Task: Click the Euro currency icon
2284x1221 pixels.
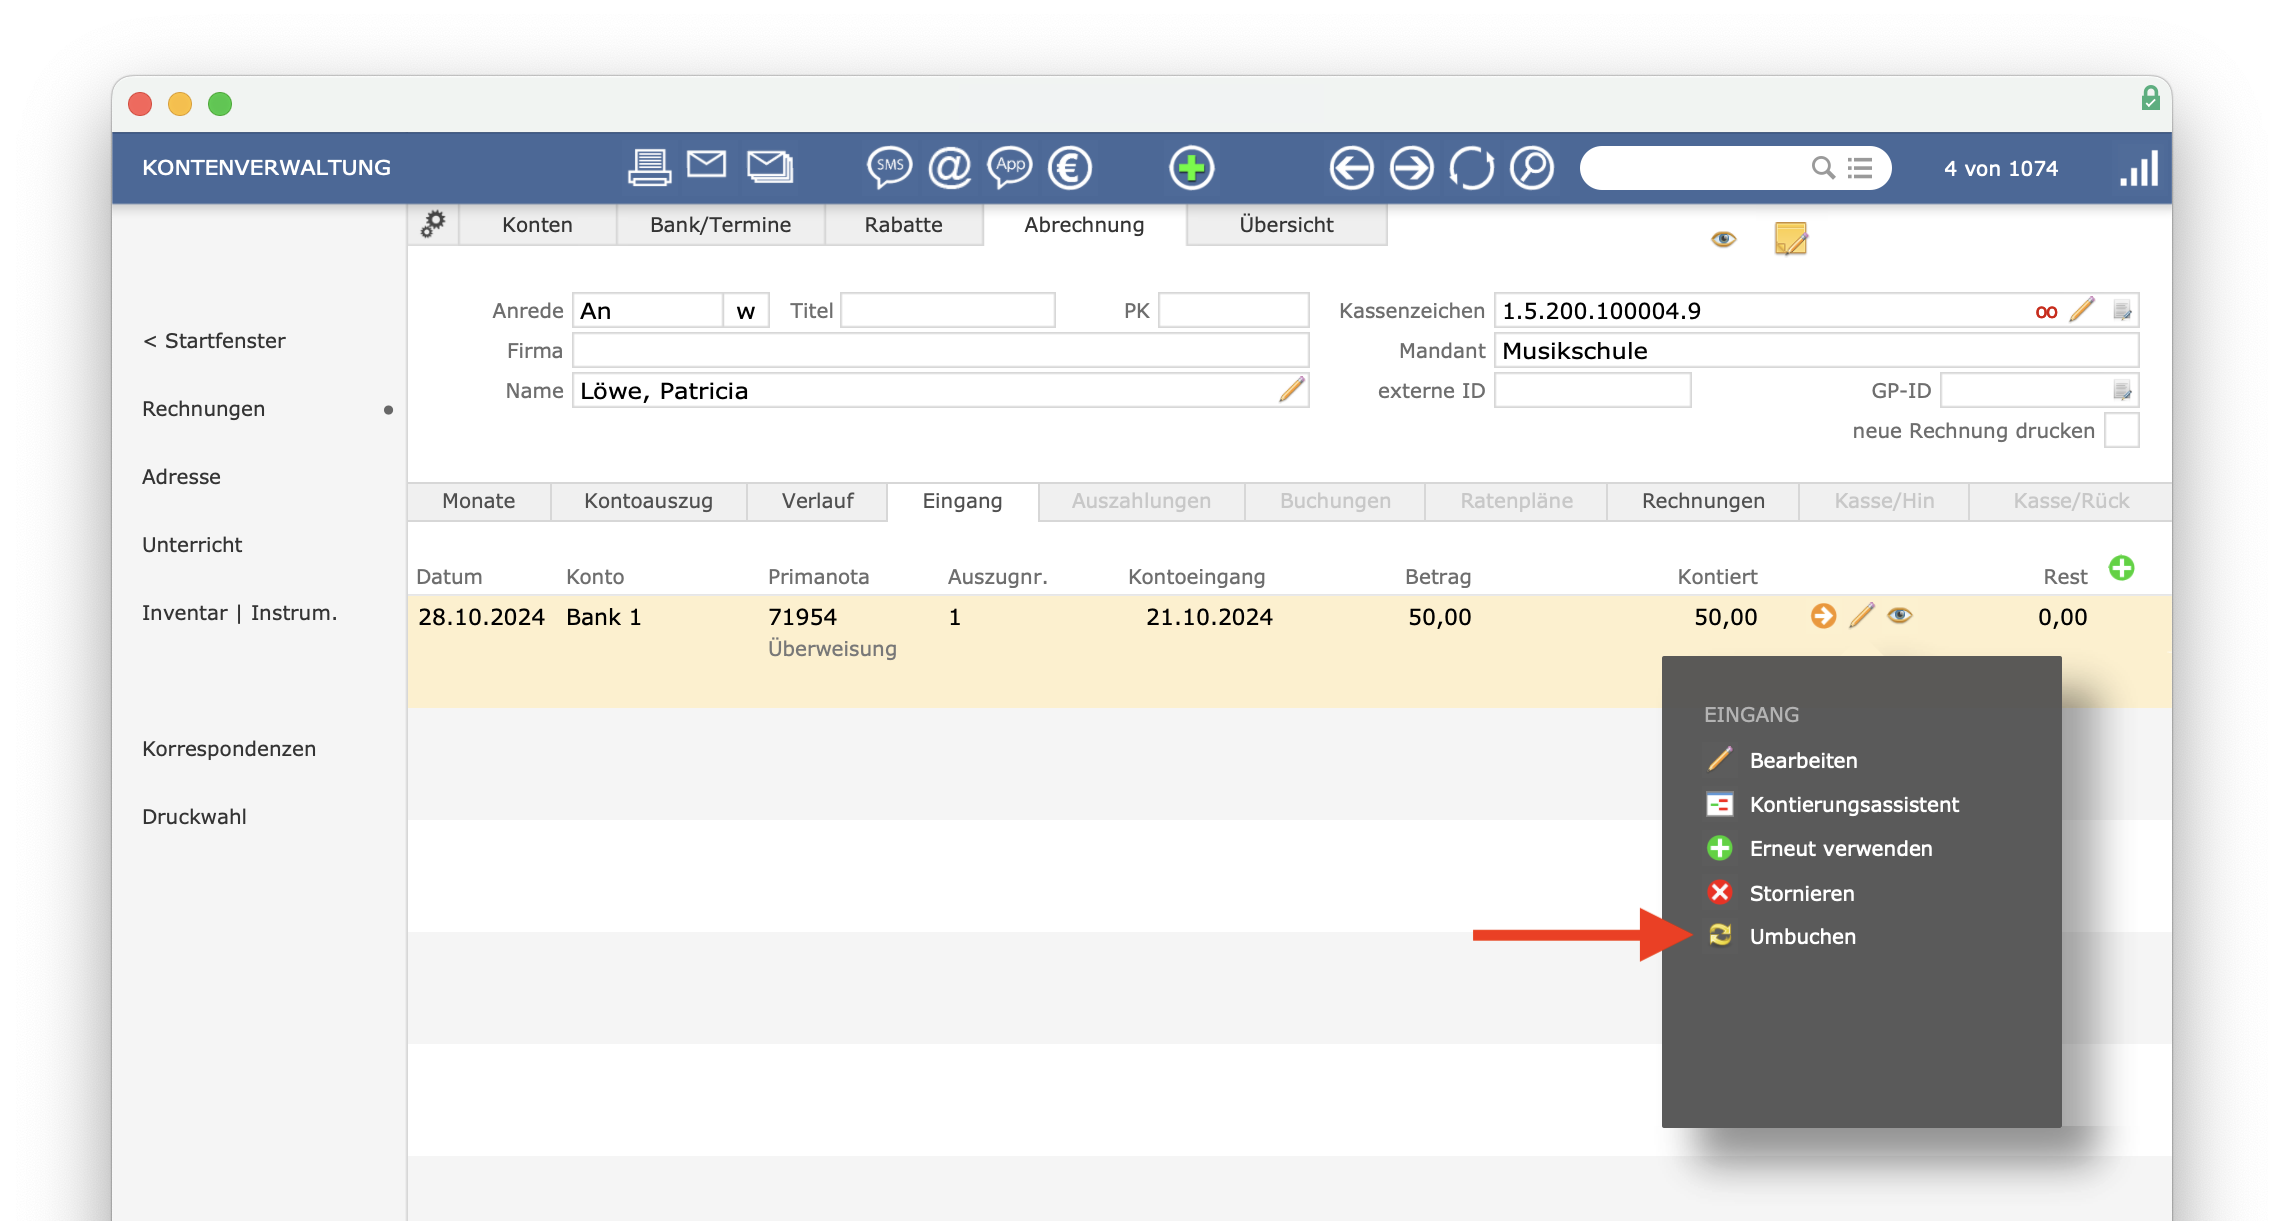Action: pyautogui.click(x=1070, y=167)
